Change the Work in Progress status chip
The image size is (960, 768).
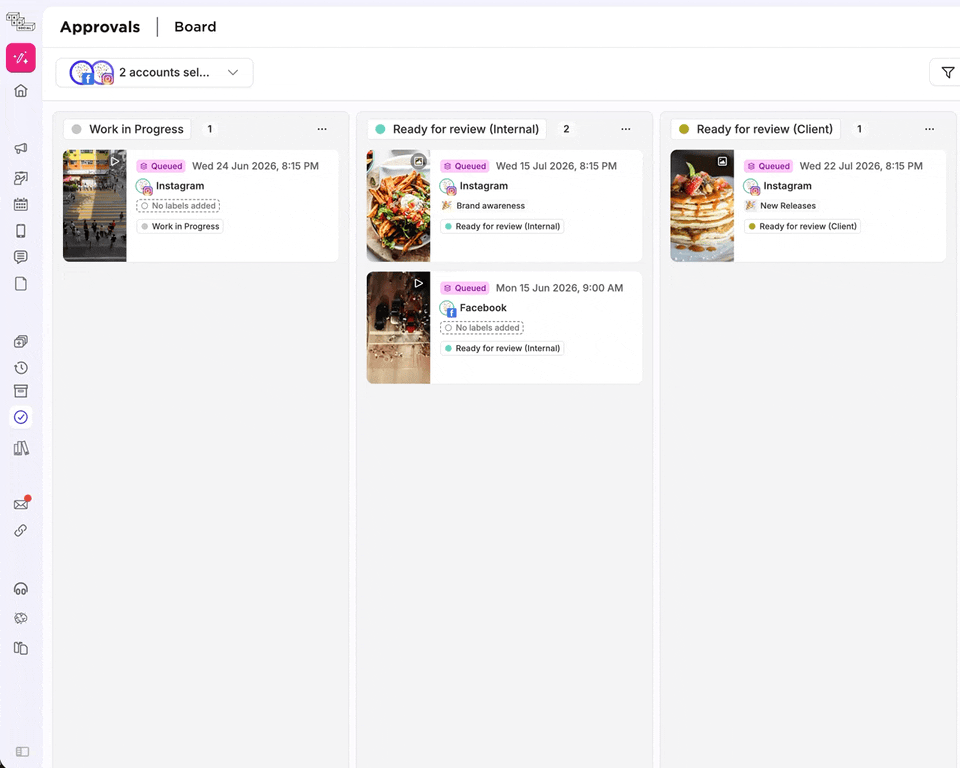pyautogui.click(x=180, y=226)
